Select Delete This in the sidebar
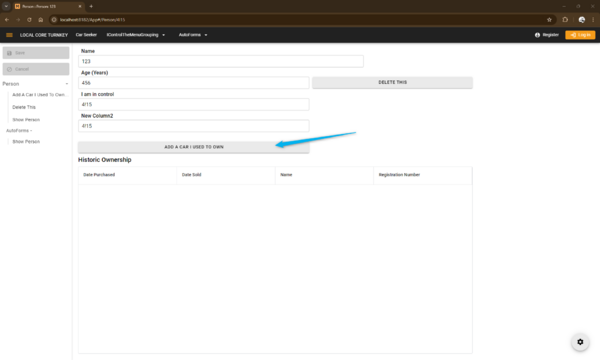 click(24, 107)
